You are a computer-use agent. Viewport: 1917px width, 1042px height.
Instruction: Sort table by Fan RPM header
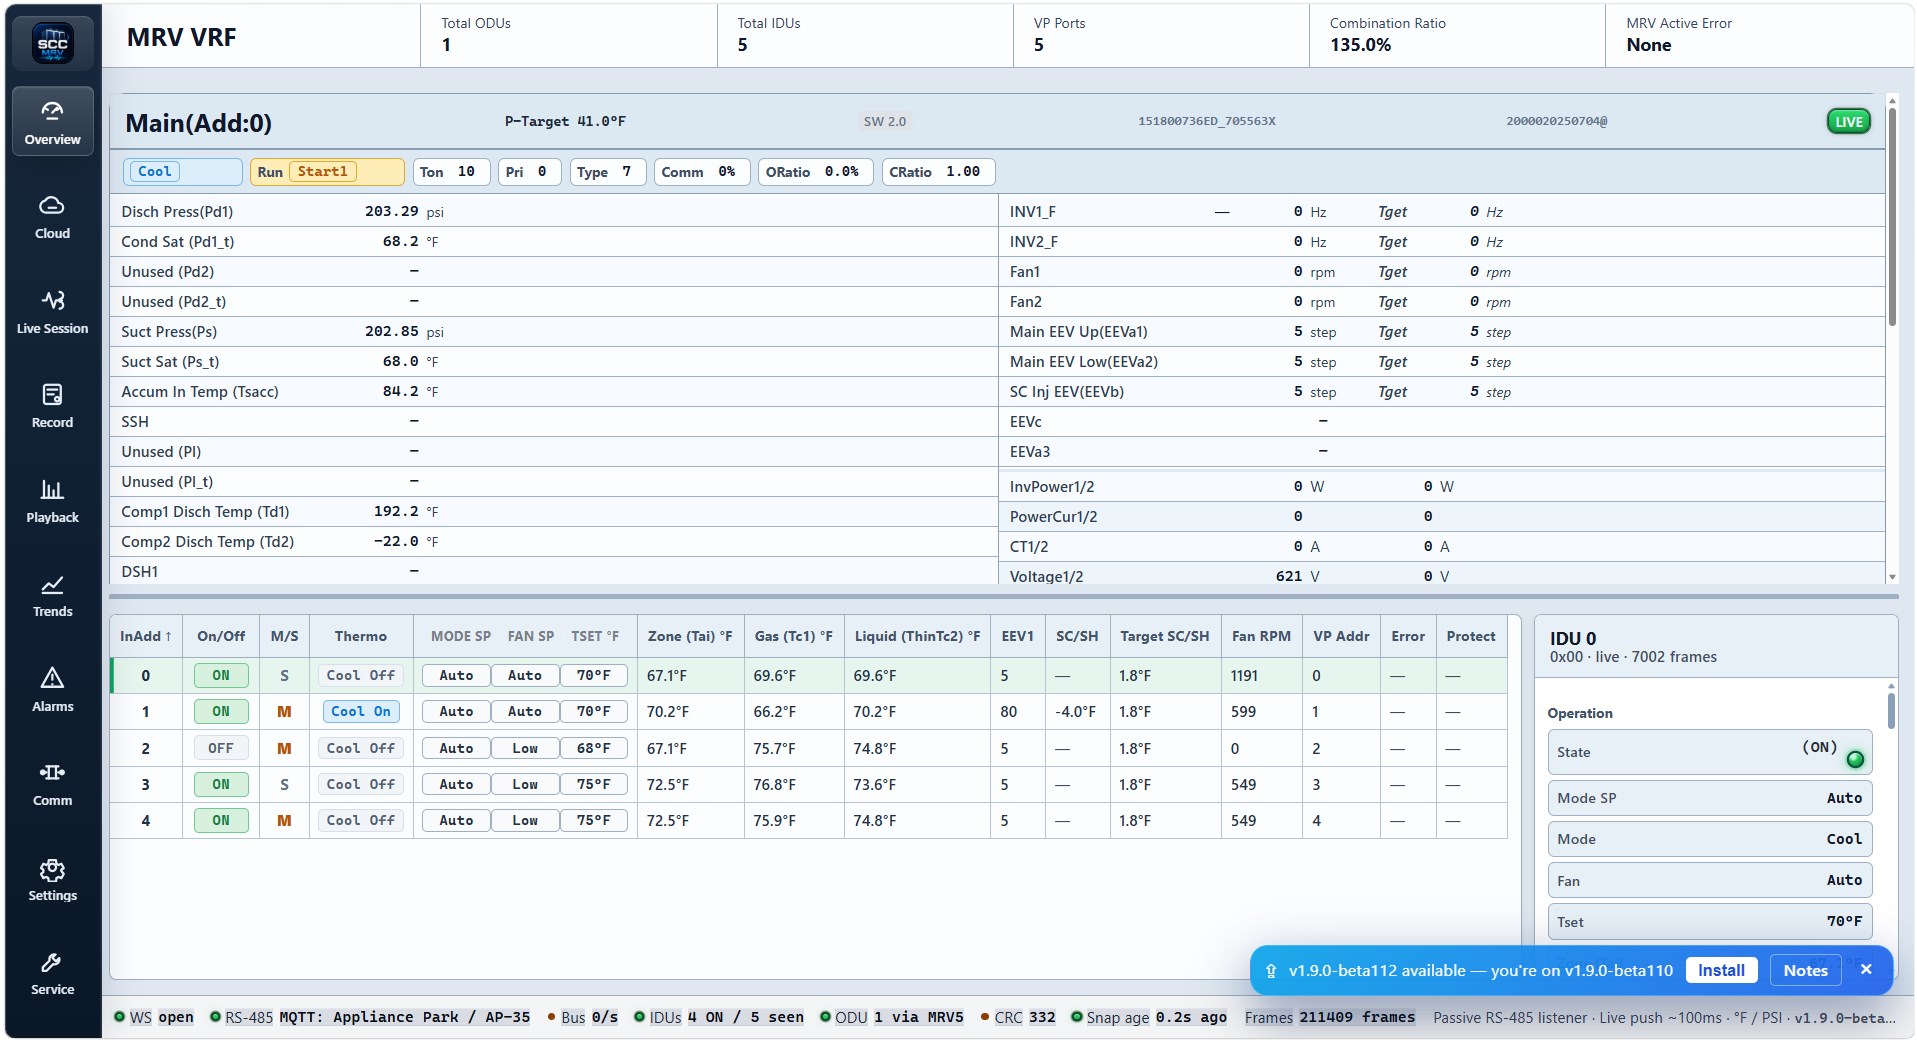[x=1261, y=637]
